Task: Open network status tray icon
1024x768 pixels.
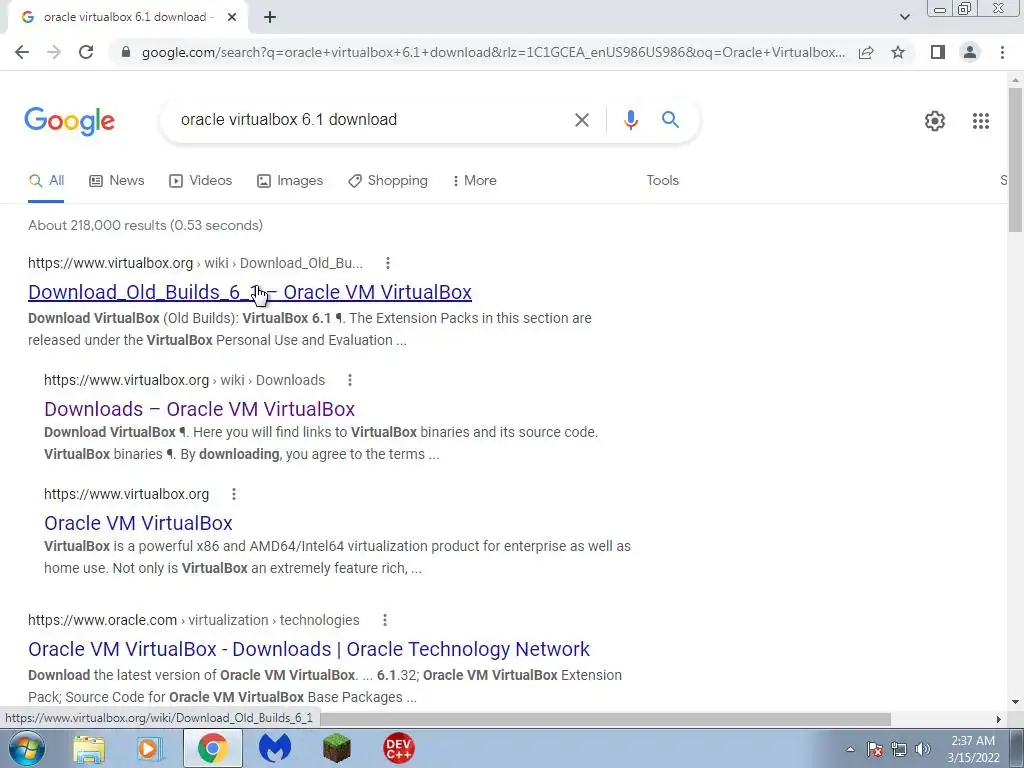Action: pyautogui.click(x=899, y=749)
